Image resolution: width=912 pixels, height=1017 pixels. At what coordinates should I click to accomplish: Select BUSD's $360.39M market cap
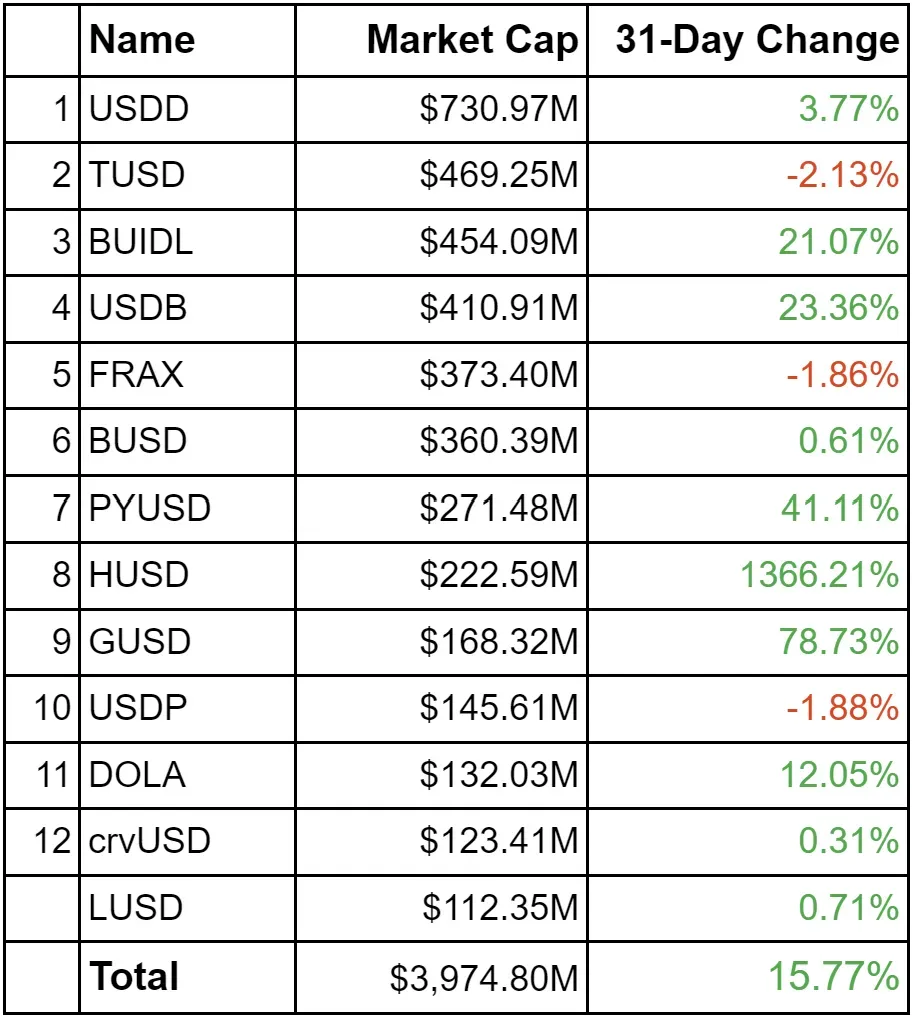(x=499, y=441)
